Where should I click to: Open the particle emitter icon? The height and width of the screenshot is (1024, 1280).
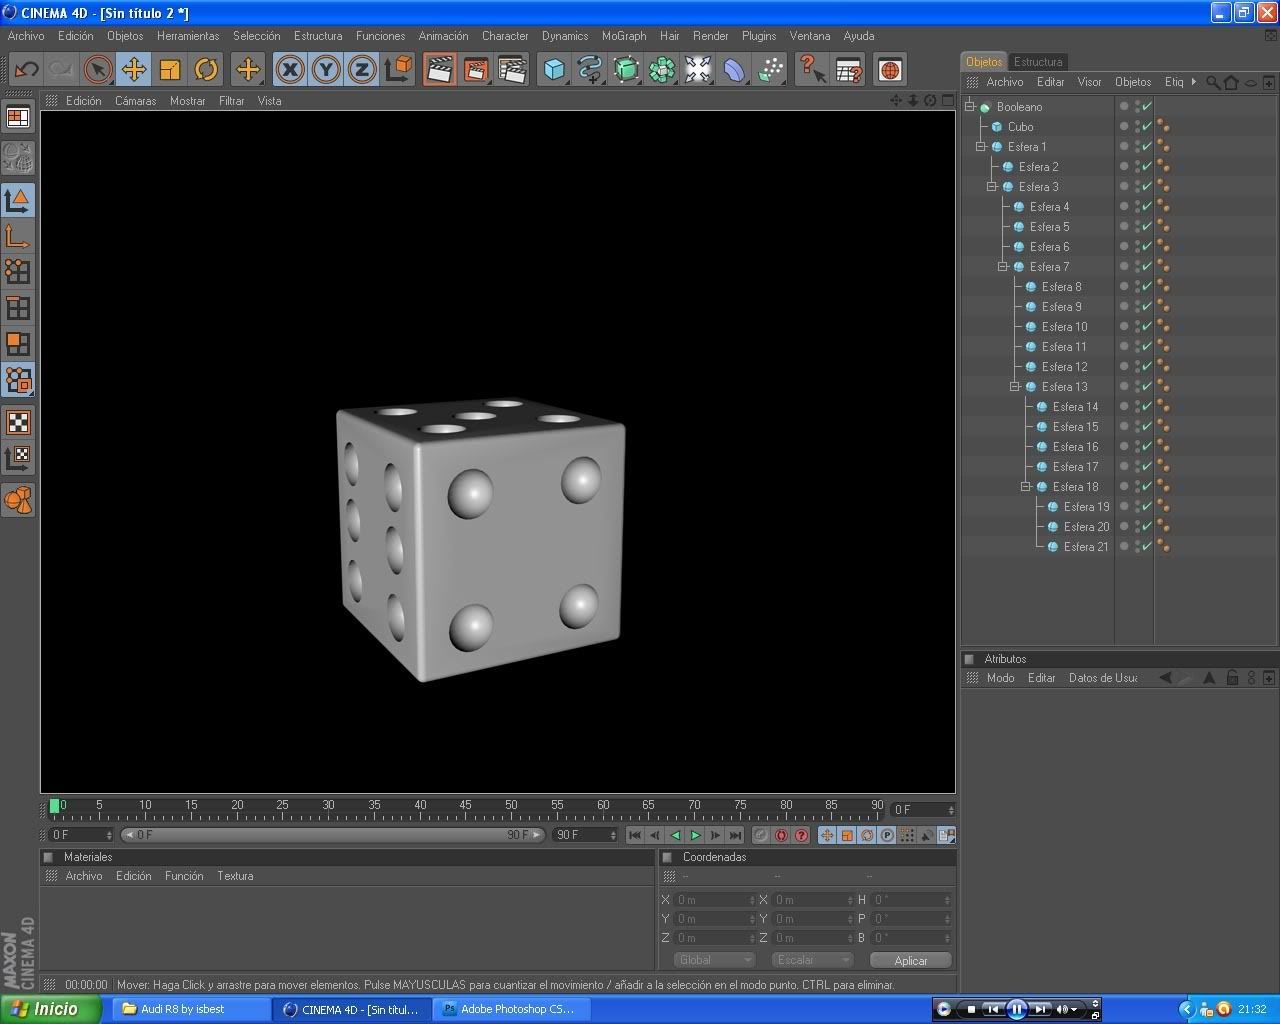point(770,70)
